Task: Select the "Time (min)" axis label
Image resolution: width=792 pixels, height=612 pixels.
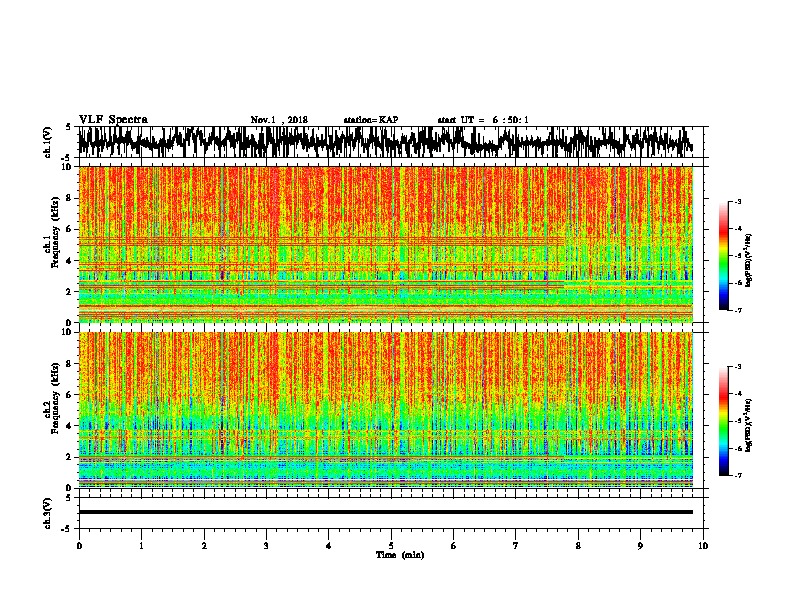Action: [x=400, y=555]
